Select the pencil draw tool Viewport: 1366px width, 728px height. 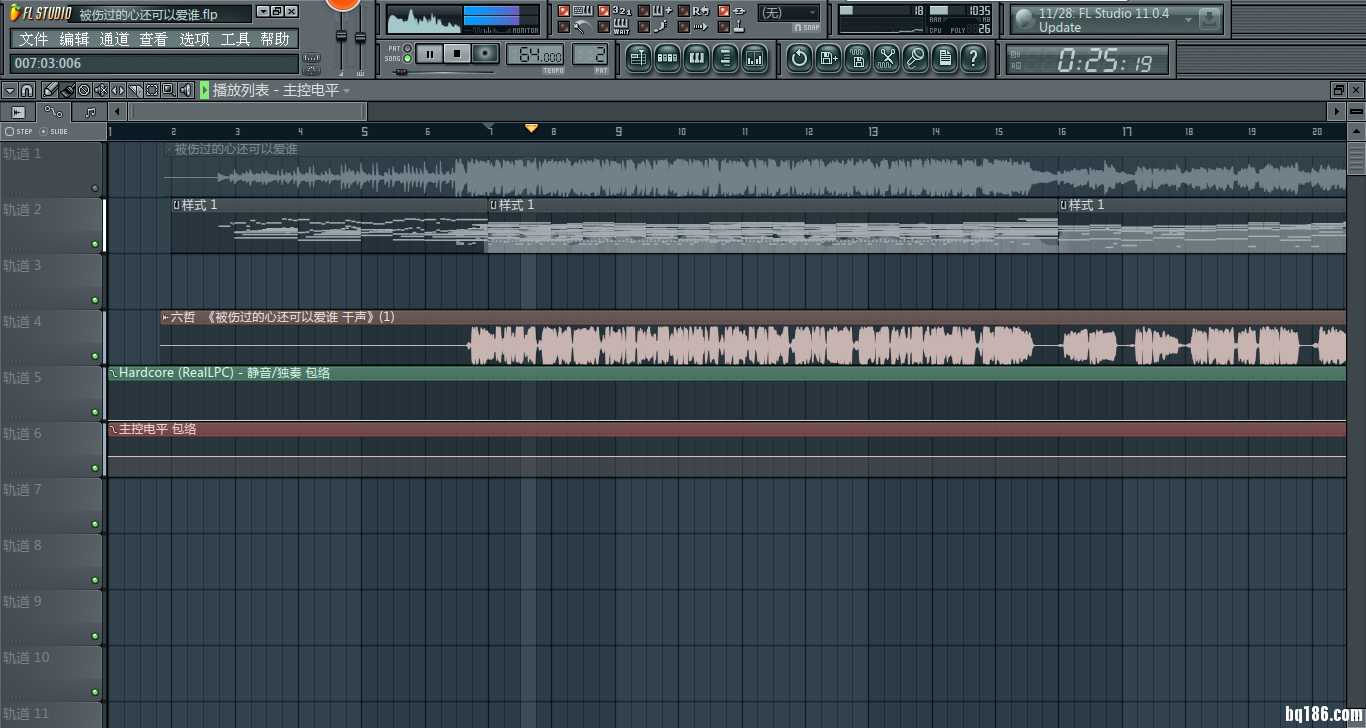(50, 90)
